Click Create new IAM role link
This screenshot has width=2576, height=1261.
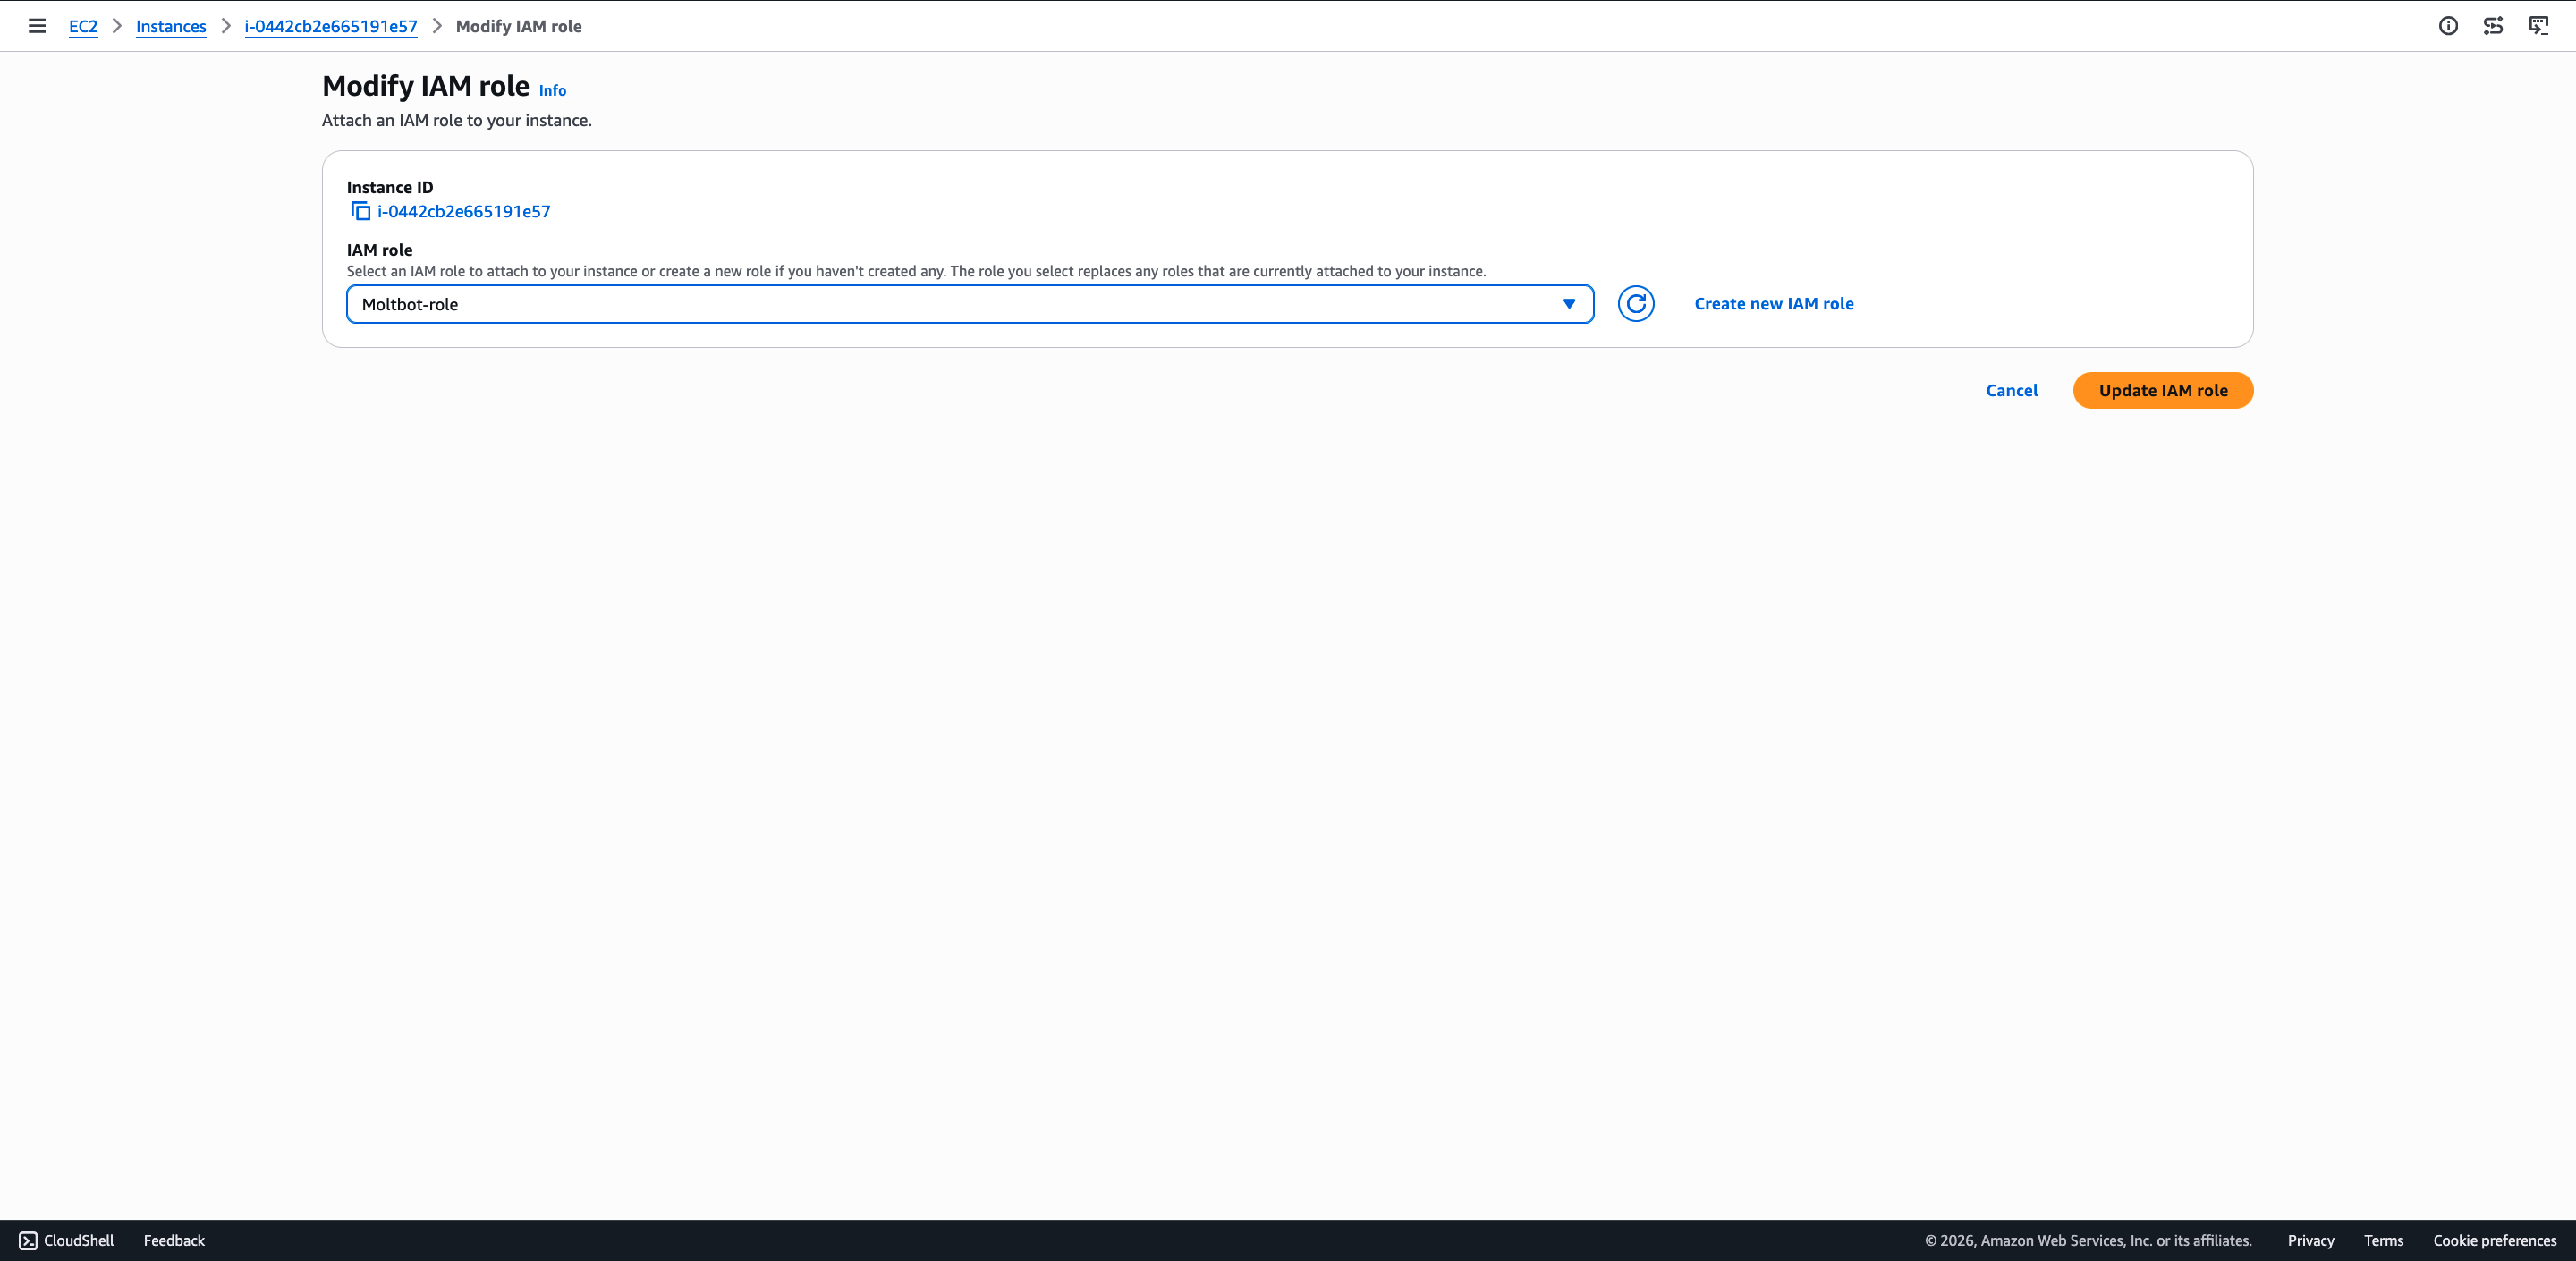pos(1774,304)
